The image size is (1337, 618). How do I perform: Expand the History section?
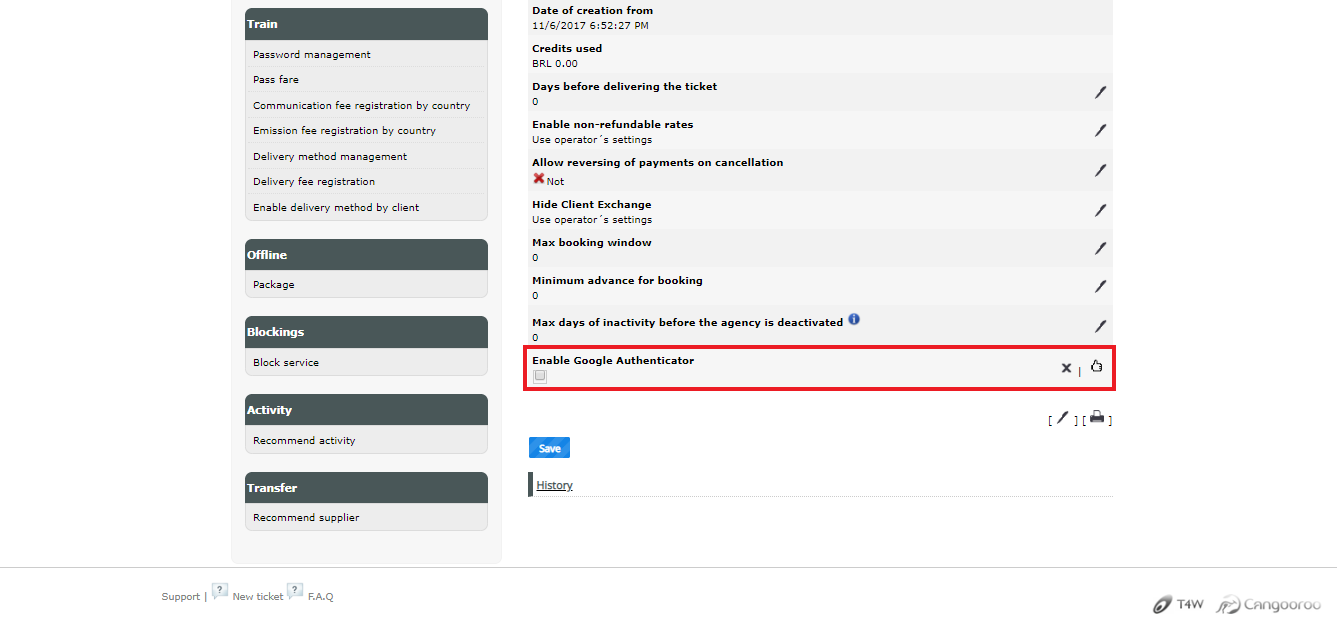[x=554, y=485]
